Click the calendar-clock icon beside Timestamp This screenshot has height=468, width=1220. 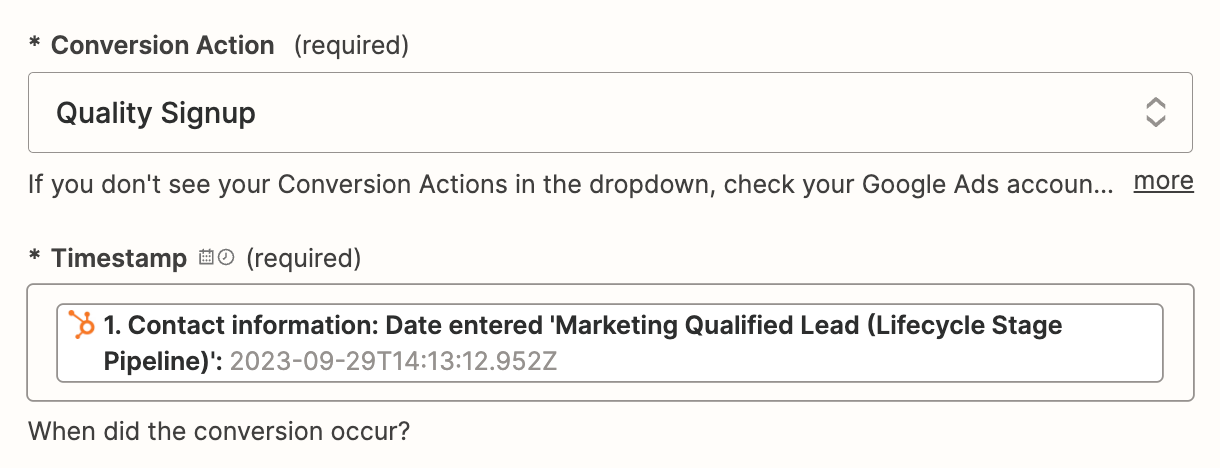[x=216, y=258]
